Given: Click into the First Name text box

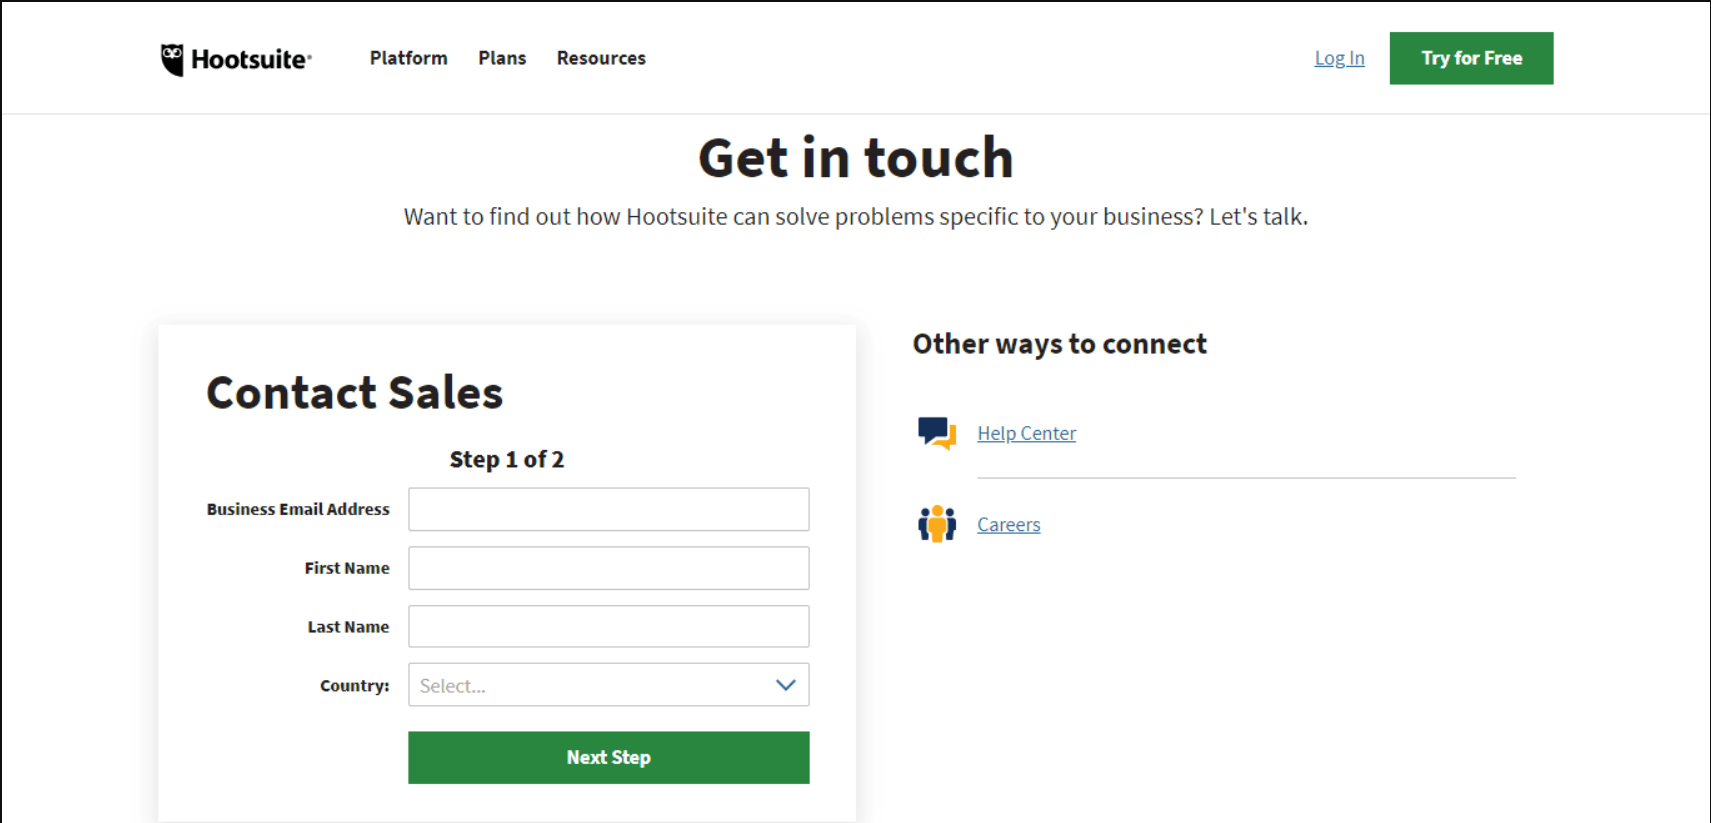Looking at the screenshot, I should click(608, 568).
